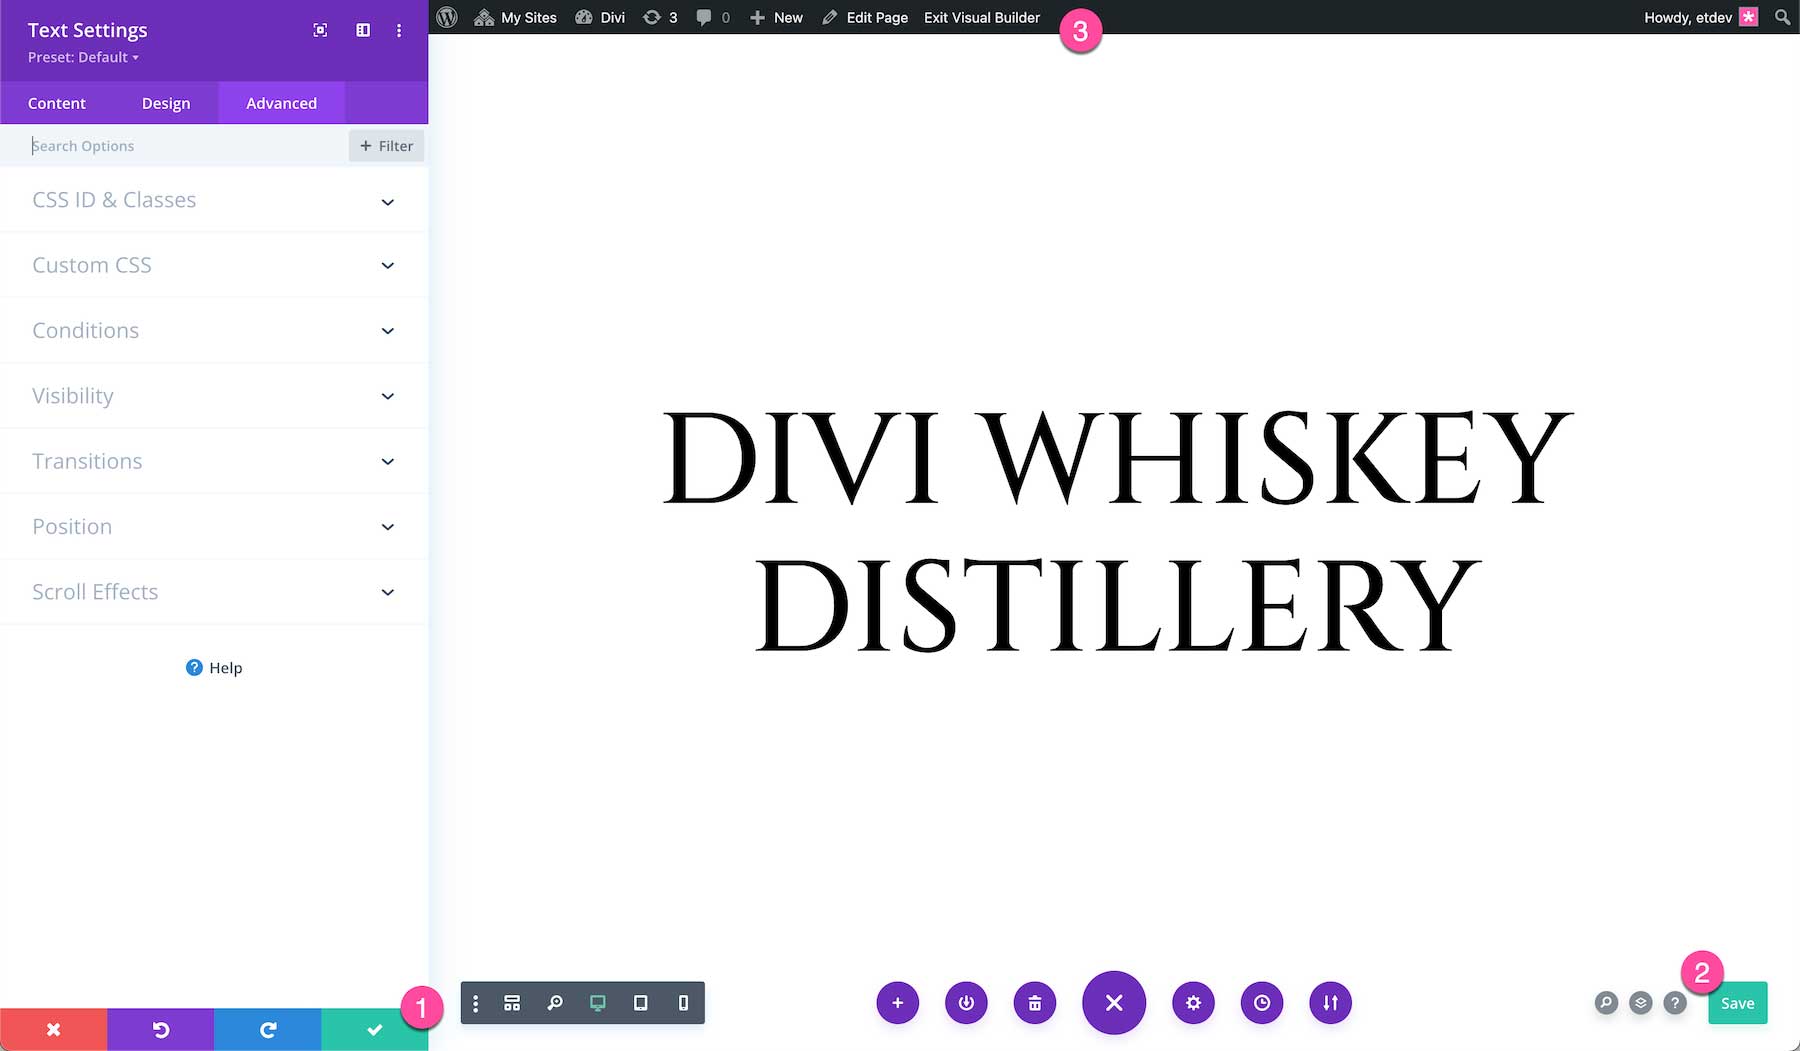Viewport: 1800px width, 1051px height.
Task: Switch to wireframe view
Action: 512,1003
